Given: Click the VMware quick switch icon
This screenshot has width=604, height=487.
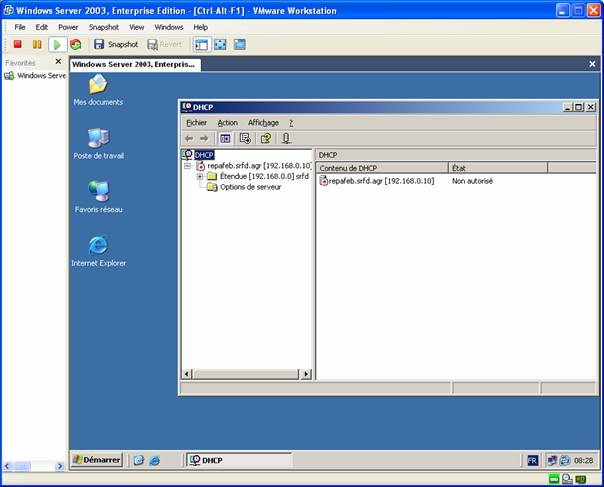Looking at the screenshot, I should [240, 44].
